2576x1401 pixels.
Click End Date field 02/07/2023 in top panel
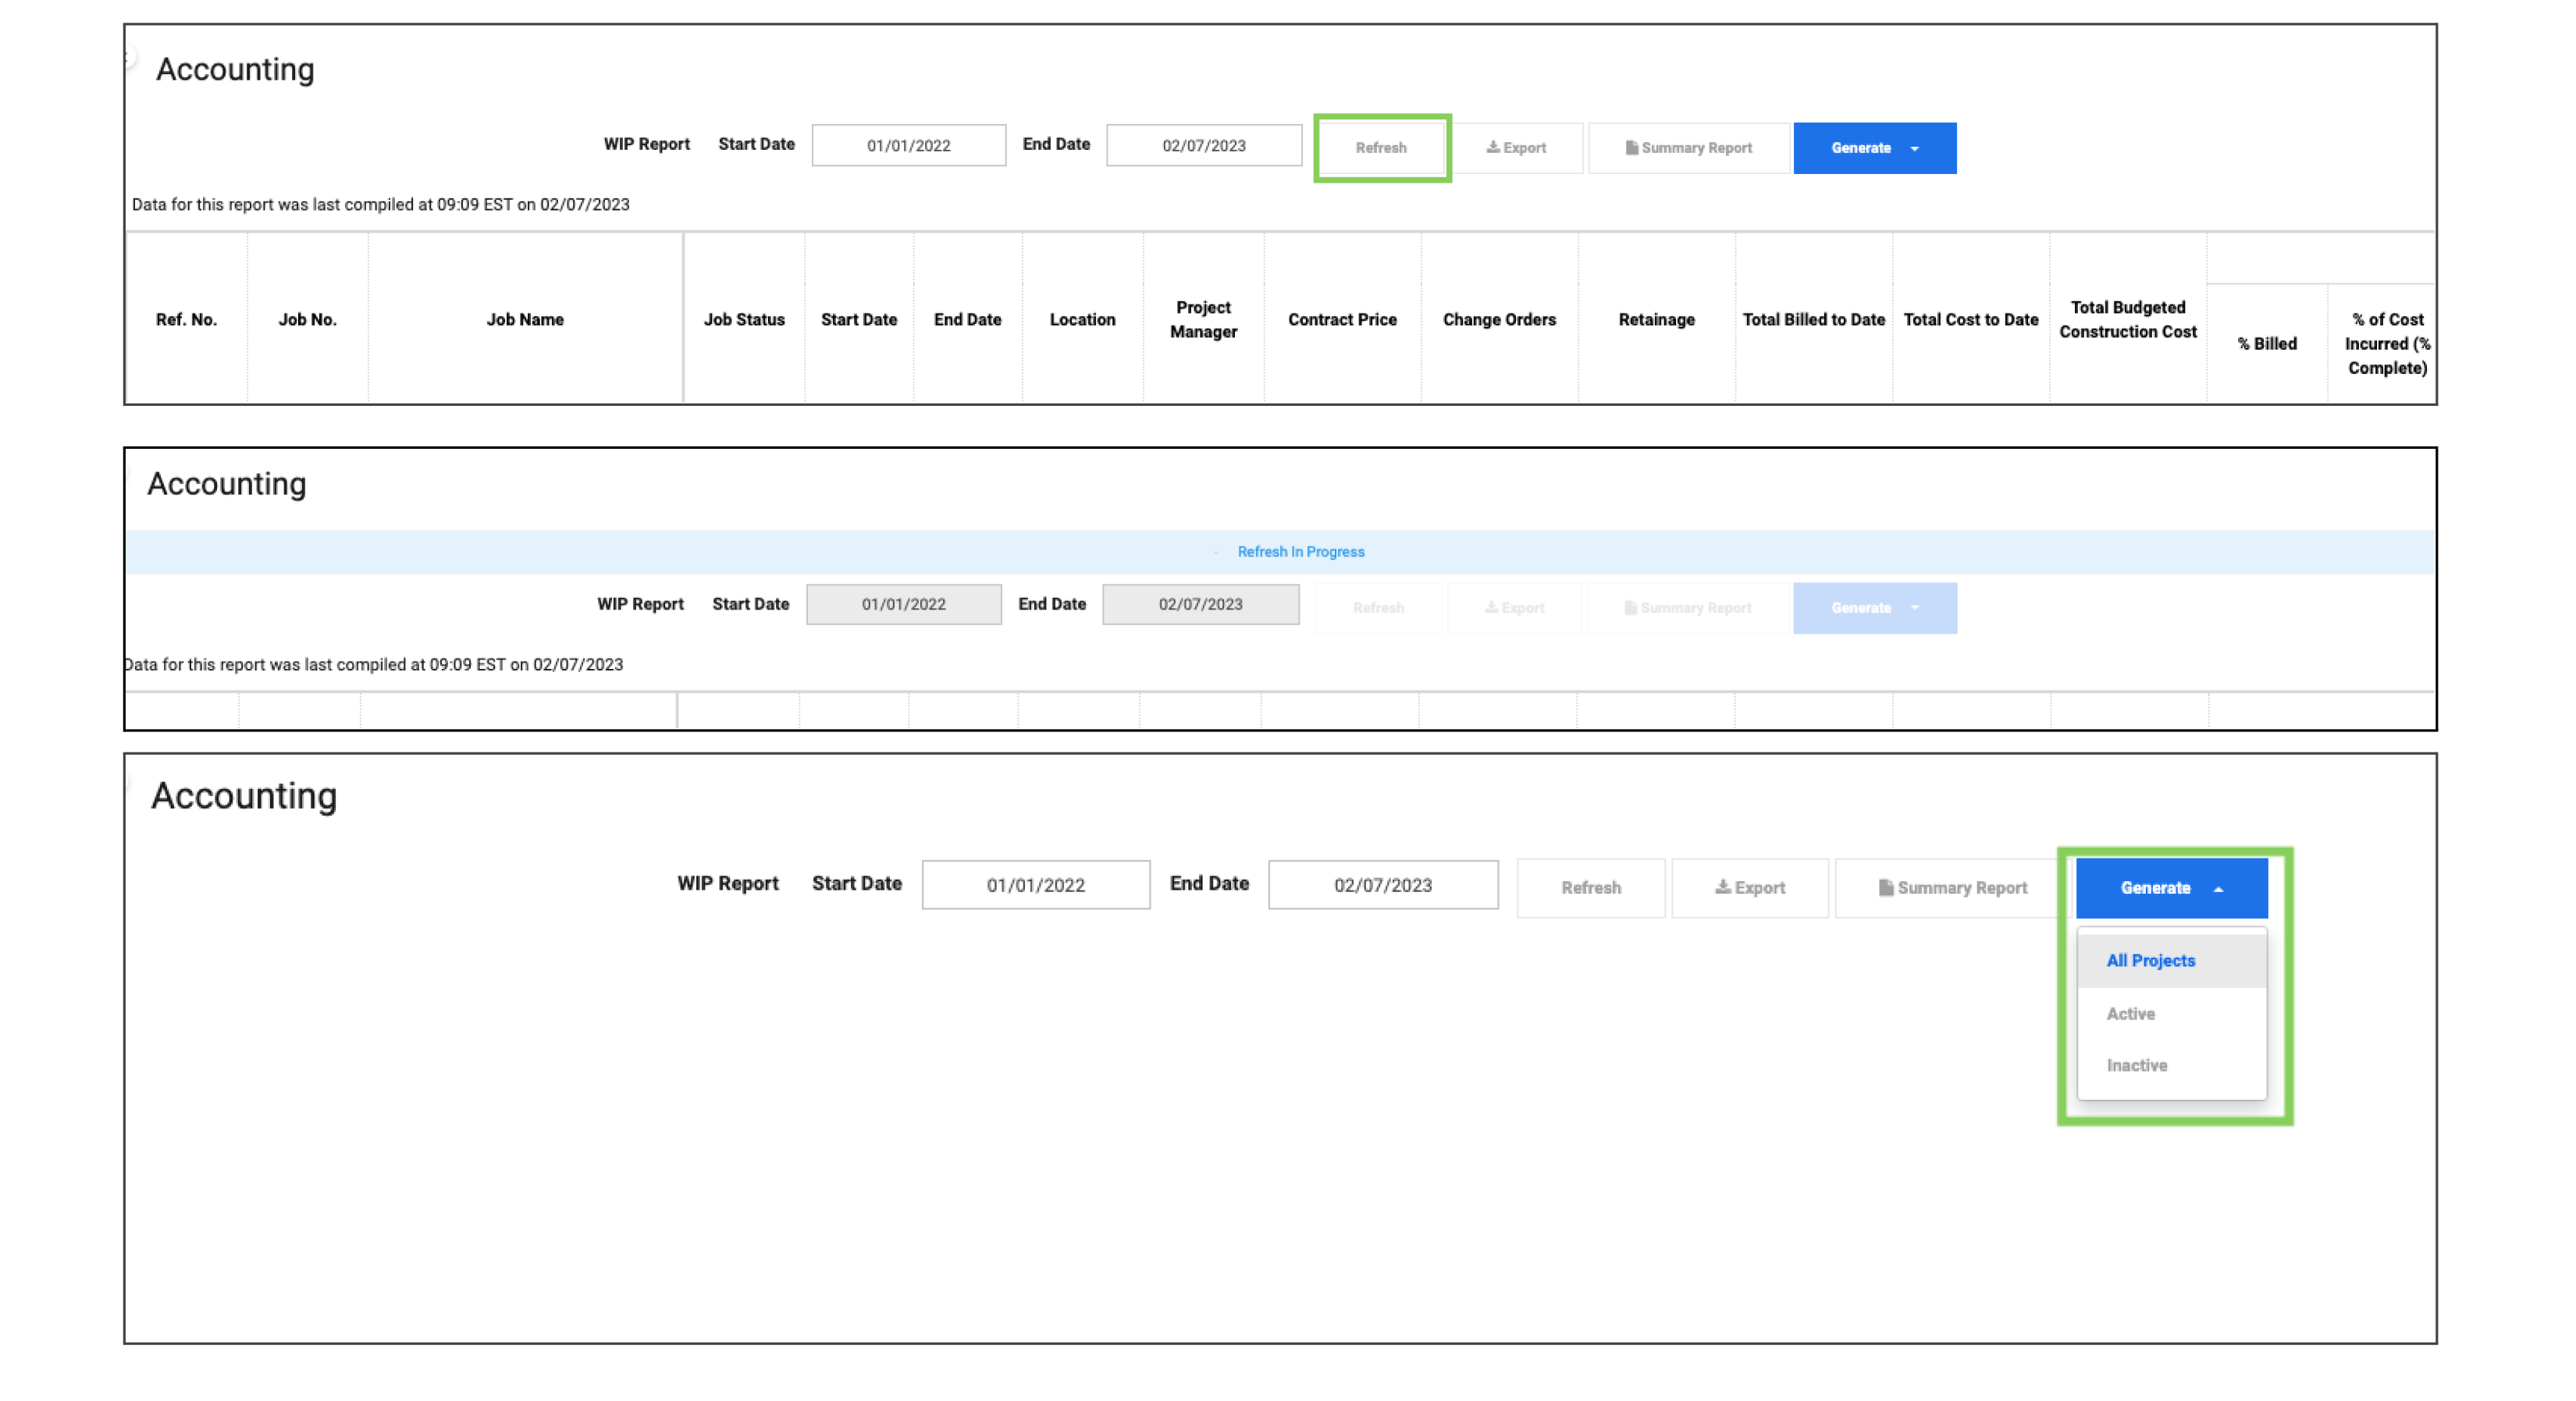pyautogui.click(x=1203, y=146)
